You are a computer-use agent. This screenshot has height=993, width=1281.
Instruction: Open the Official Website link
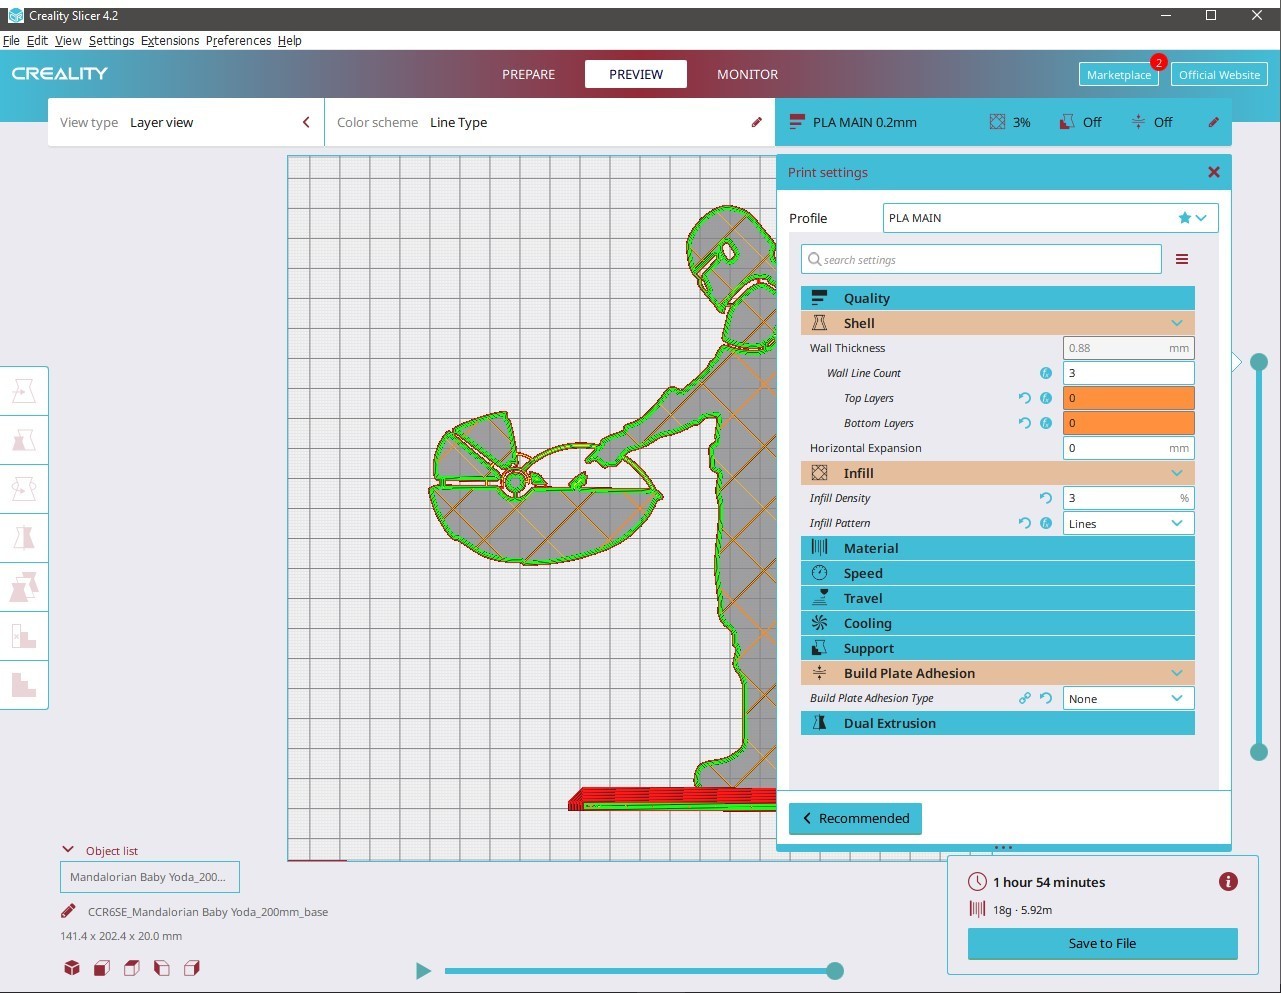pos(1219,75)
